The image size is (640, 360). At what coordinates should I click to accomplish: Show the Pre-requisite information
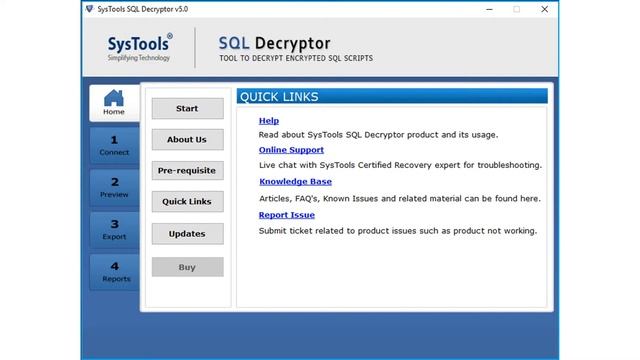(x=187, y=171)
